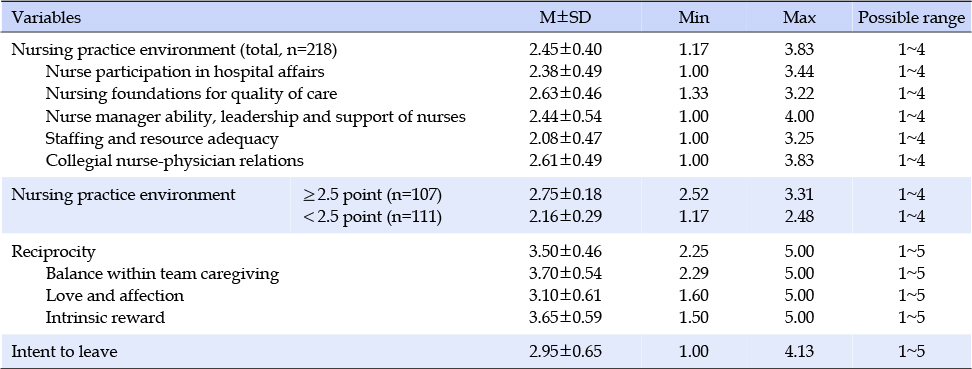Image resolution: width=972 pixels, height=369 pixels.
Task: Select the Intent to leave row label
Action: tap(64, 352)
